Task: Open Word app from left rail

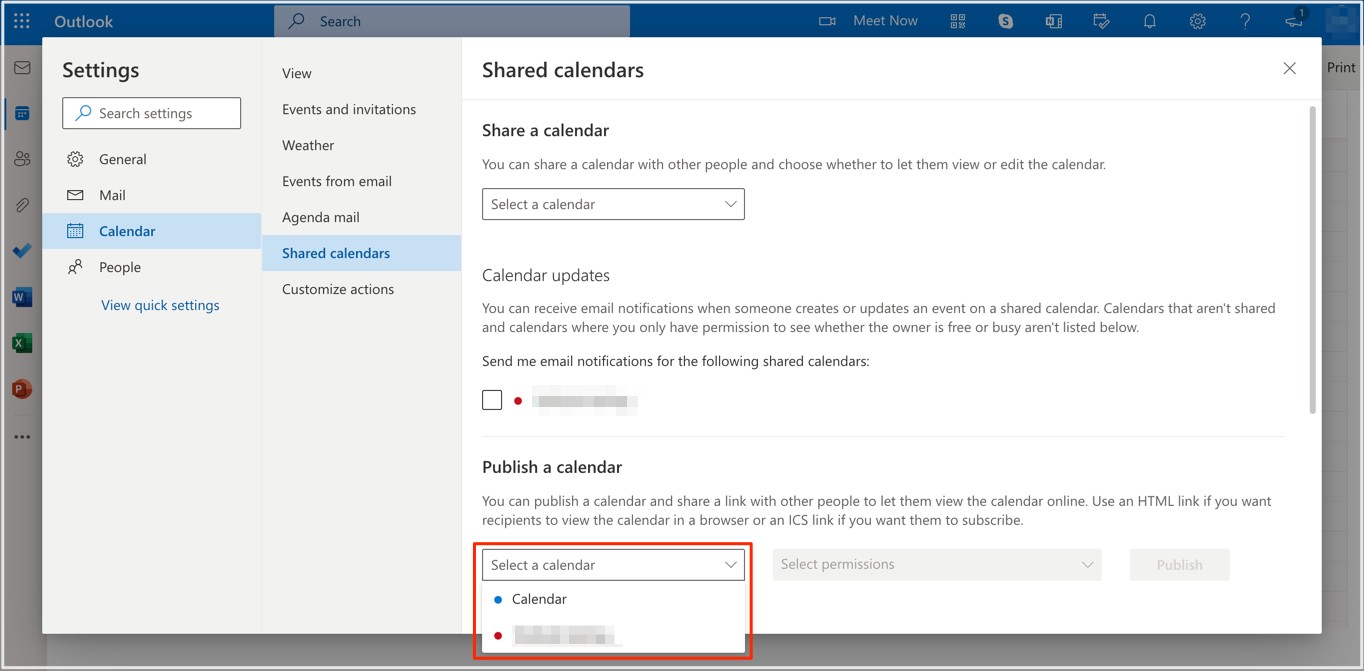Action: (22, 297)
